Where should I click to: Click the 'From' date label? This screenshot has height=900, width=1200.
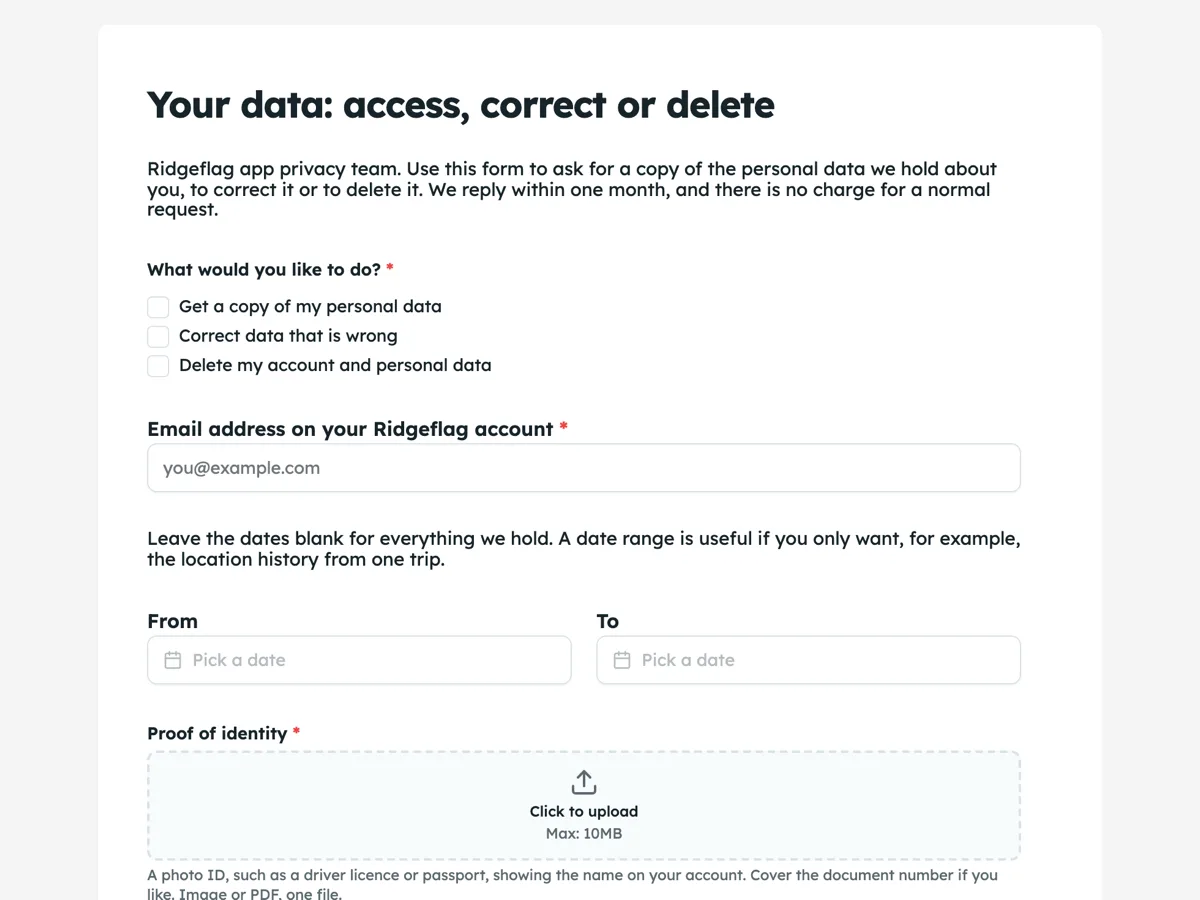point(172,621)
